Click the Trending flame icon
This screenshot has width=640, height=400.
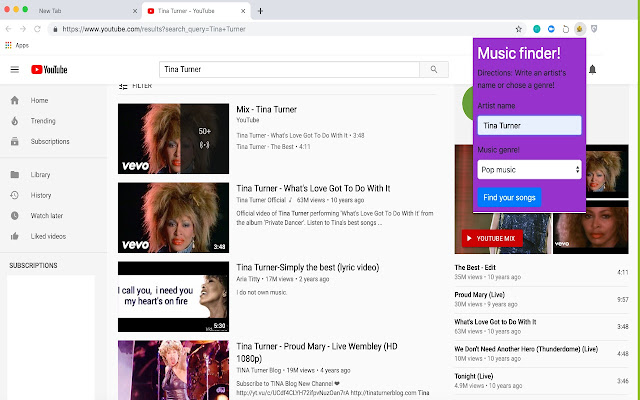tap(15, 121)
